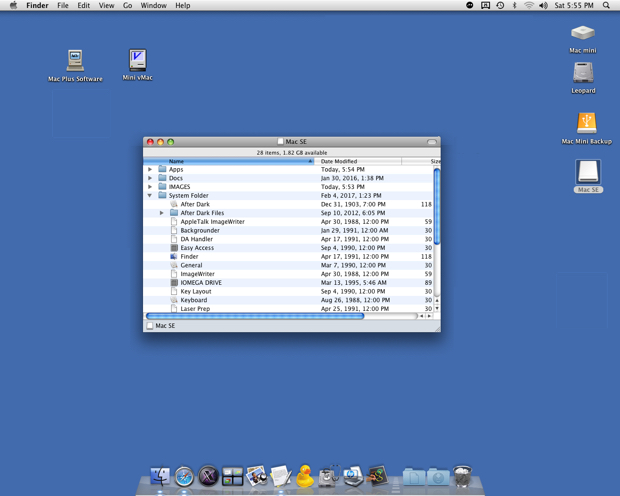
Task: Select the Laser Prep file
Action: tap(288, 309)
